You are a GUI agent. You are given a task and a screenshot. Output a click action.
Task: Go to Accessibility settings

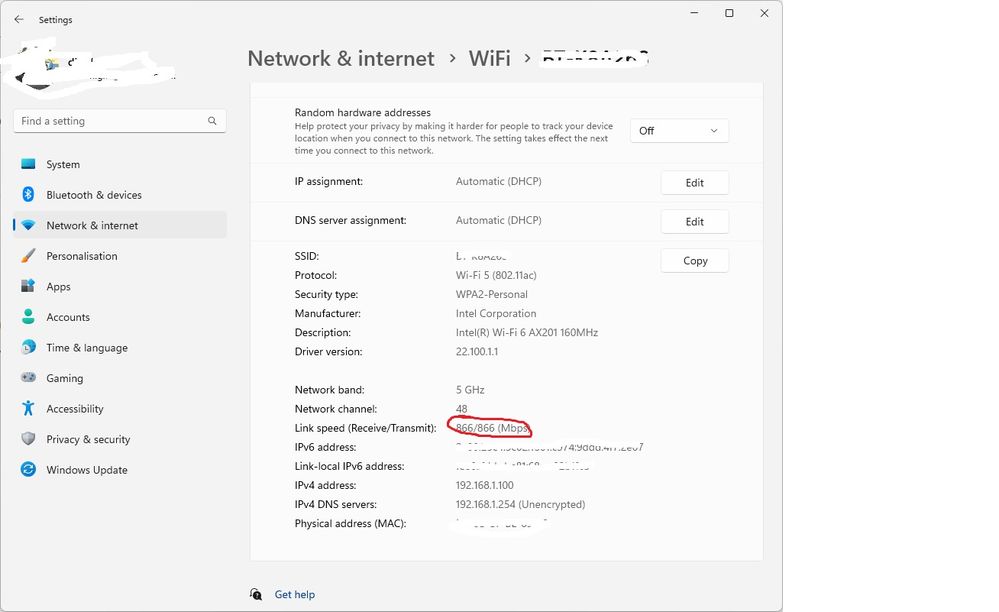tap(74, 409)
